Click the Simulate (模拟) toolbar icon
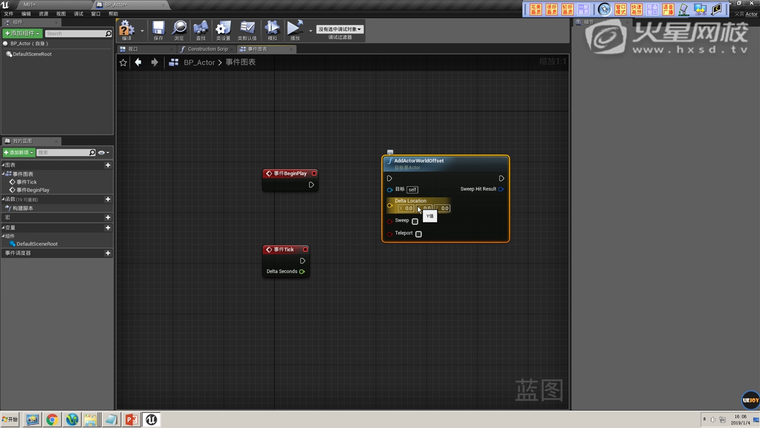This screenshot has width=760, height=428. tap(272, 29)
